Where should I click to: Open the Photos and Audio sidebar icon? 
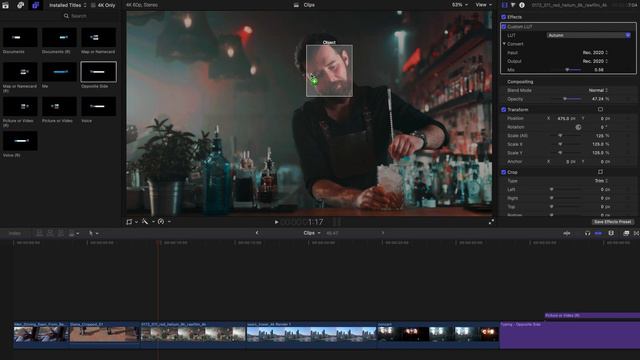click(x=20, y=5)
